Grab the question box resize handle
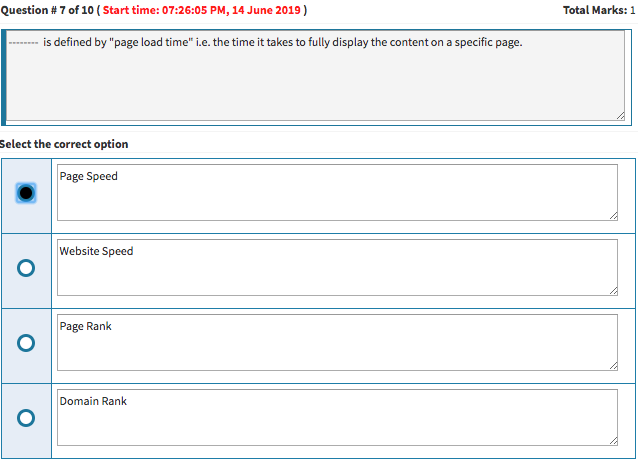The width and height of the screenshot is (638, 462). (621, 117)
